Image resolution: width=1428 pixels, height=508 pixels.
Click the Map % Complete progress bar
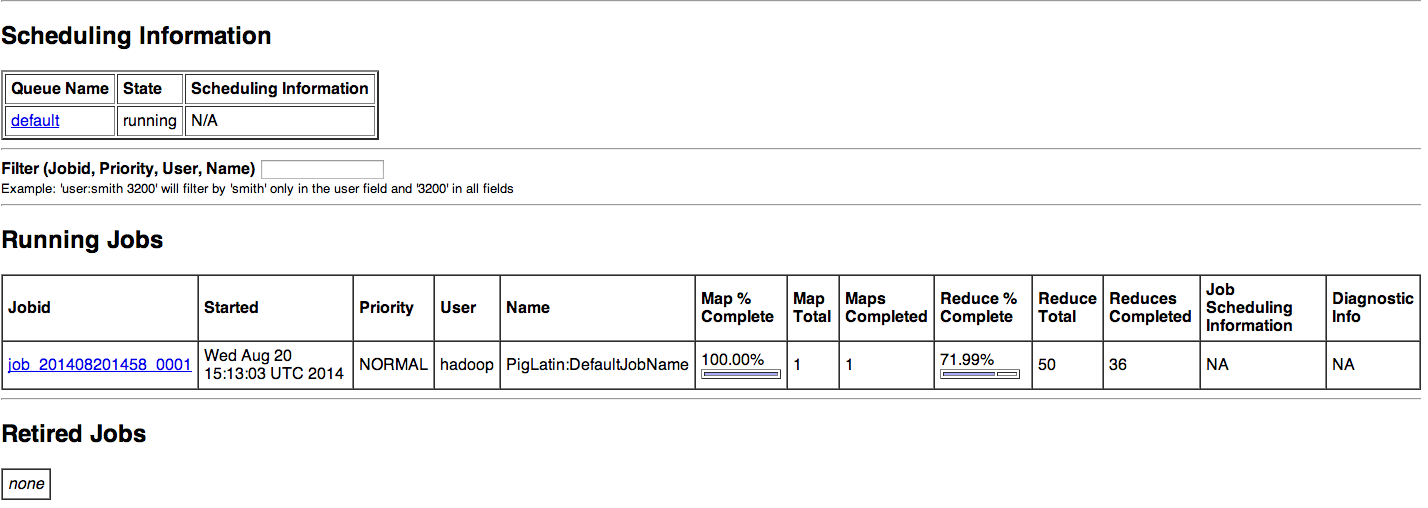pyautogui.click(x=740, y=374)
